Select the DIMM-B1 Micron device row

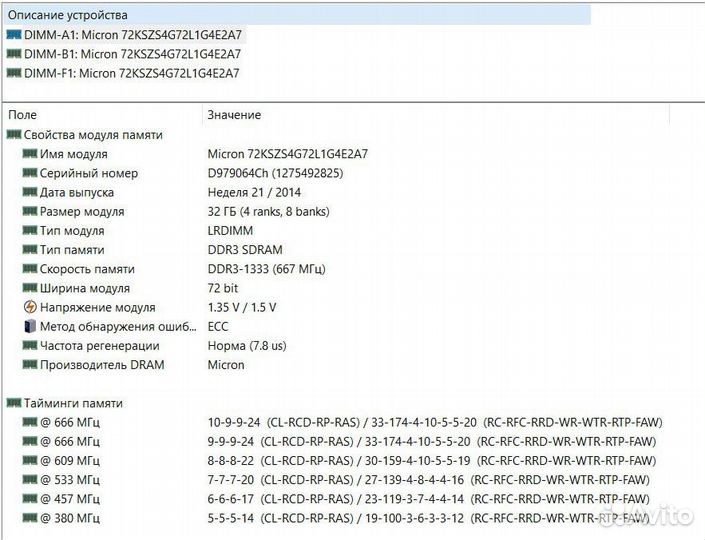click(132, 54)
